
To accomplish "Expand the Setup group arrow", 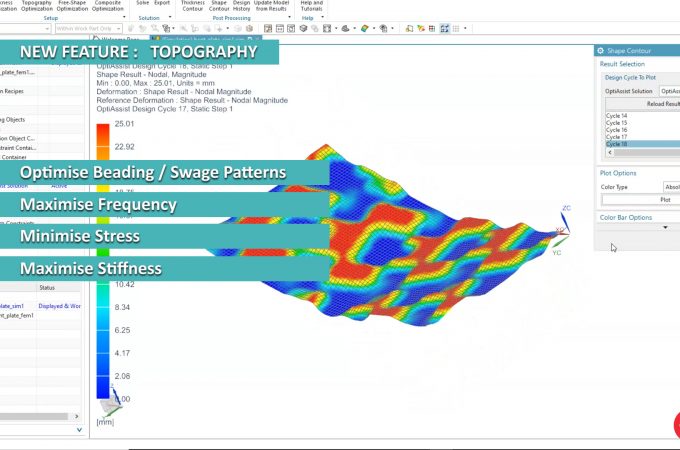I will (124, 17).
